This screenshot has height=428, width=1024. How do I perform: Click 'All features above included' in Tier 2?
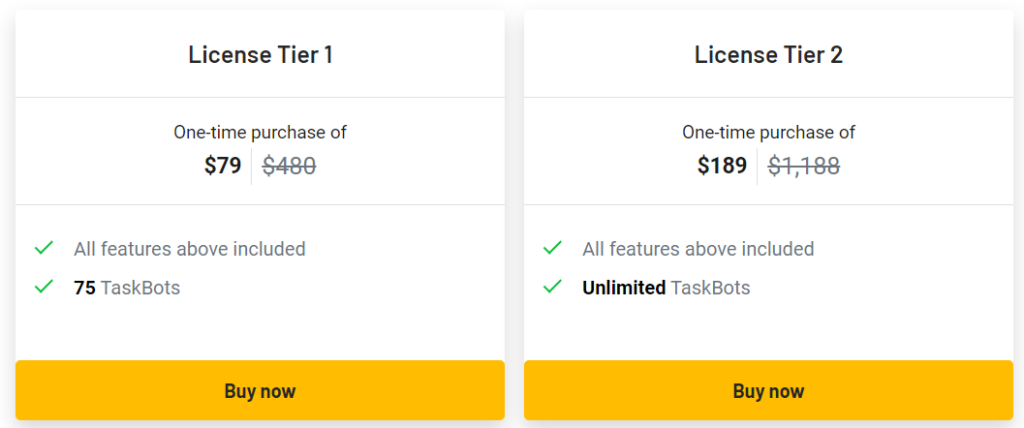[x=698, y=249]
